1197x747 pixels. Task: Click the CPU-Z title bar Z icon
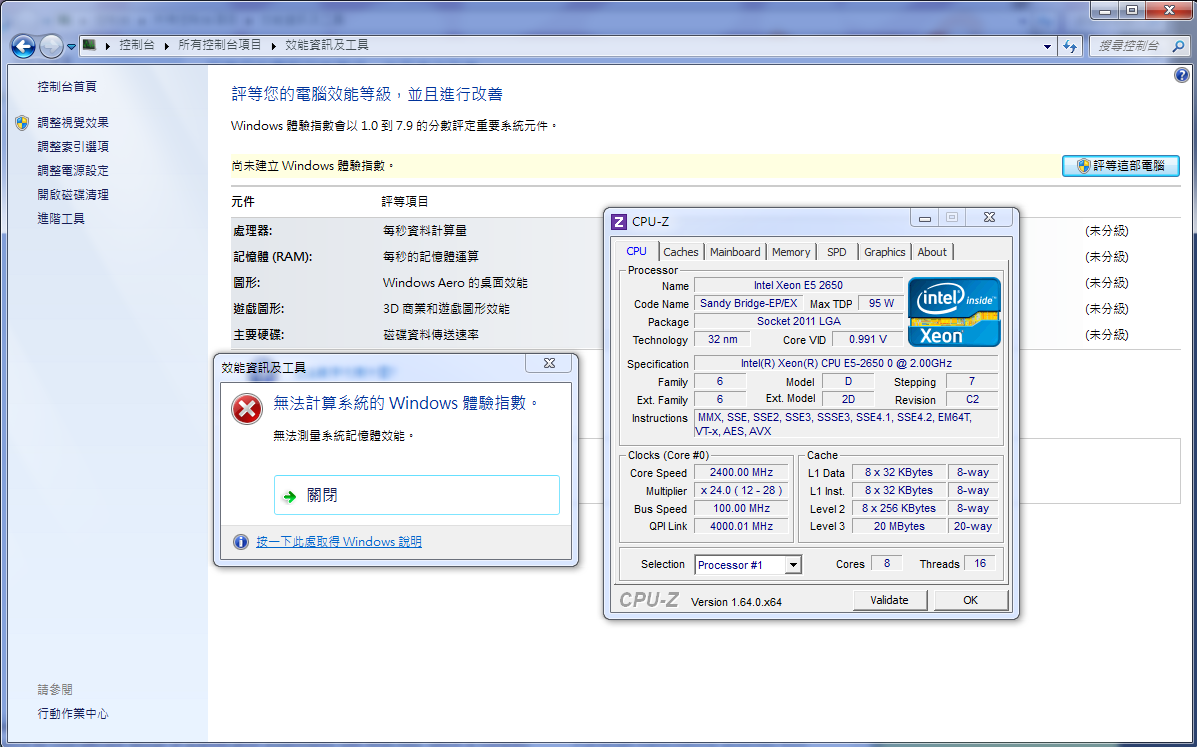[x=620, y=221]
